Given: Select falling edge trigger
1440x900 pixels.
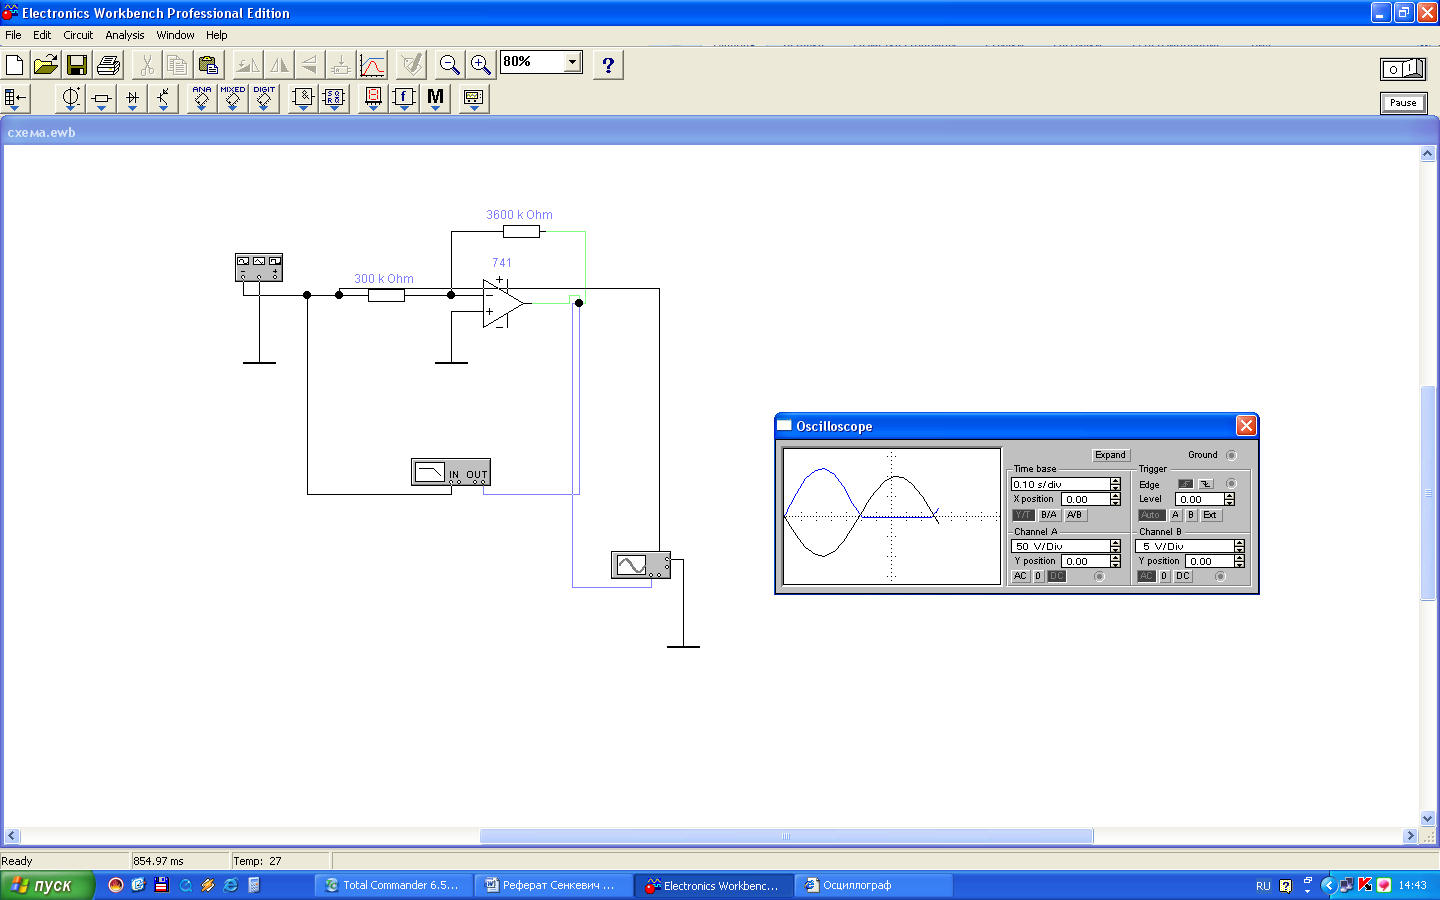Looking at the screenshot, I should tap(1206, 484).
